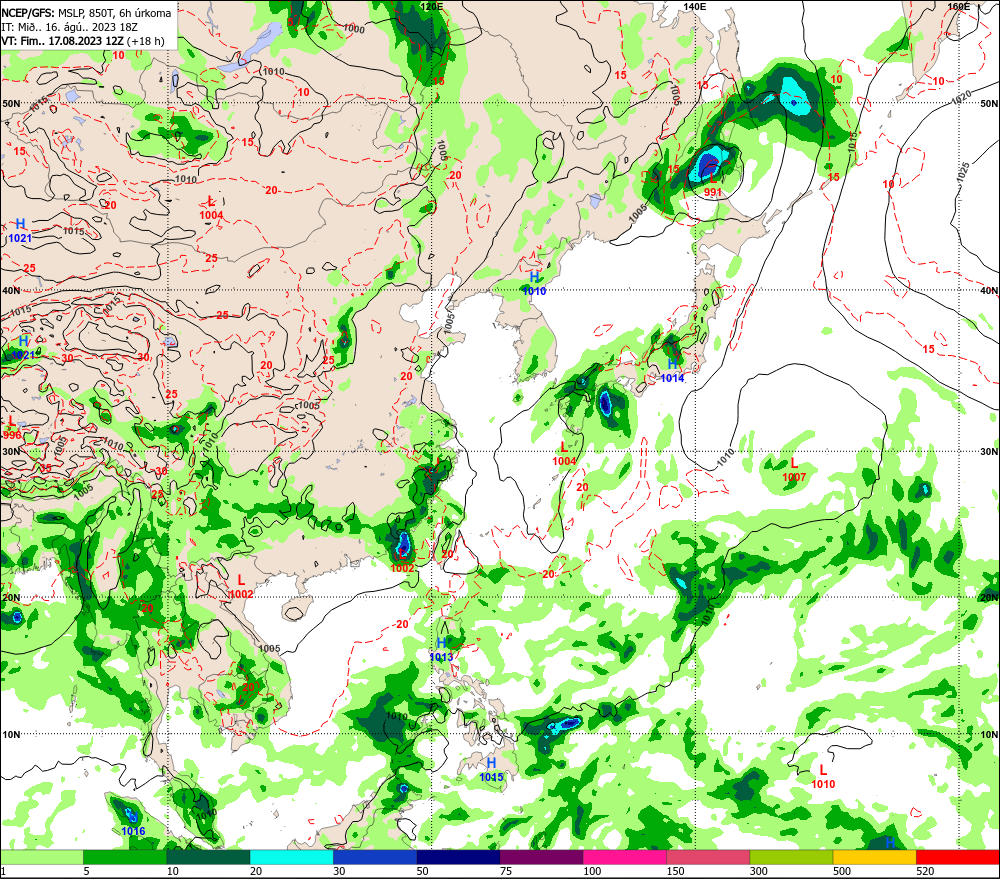This screenshot has height=879, width=1000.
Task: Click the L '1004' label over Mongolia
Action: click(211, 215)
